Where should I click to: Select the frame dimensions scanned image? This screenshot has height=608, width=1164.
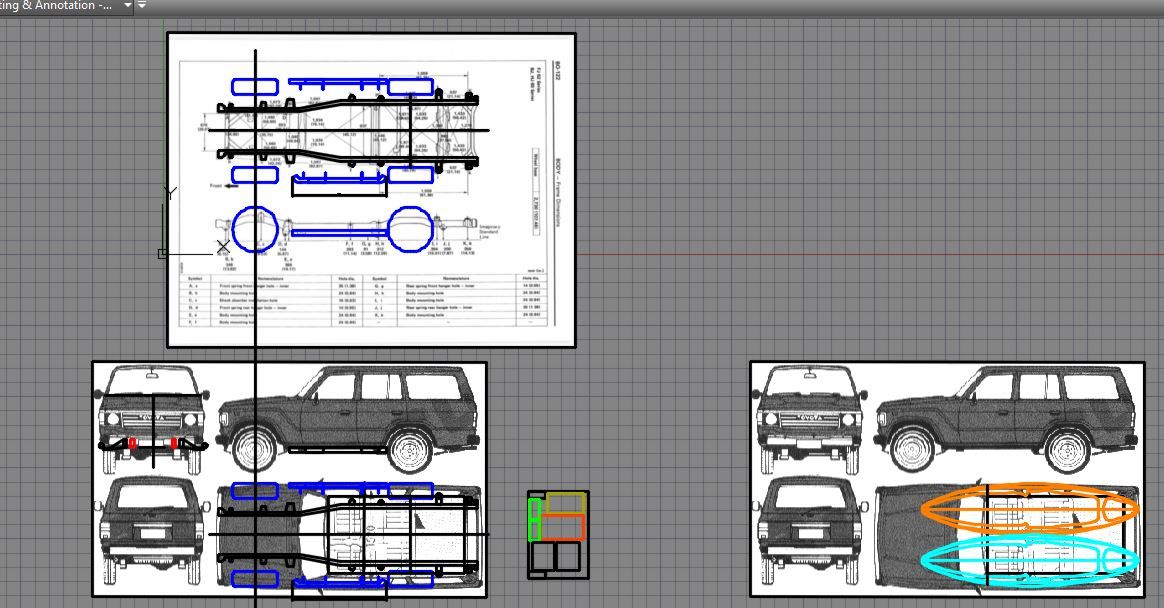pyautogui.click(x=371, y=190)
